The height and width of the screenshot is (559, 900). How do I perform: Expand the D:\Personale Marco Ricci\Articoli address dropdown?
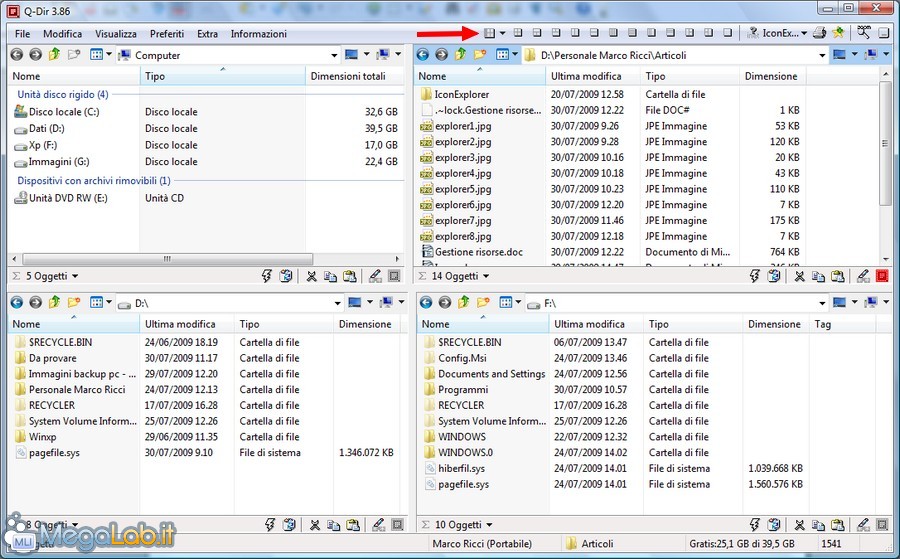click(x=822, y=56)
